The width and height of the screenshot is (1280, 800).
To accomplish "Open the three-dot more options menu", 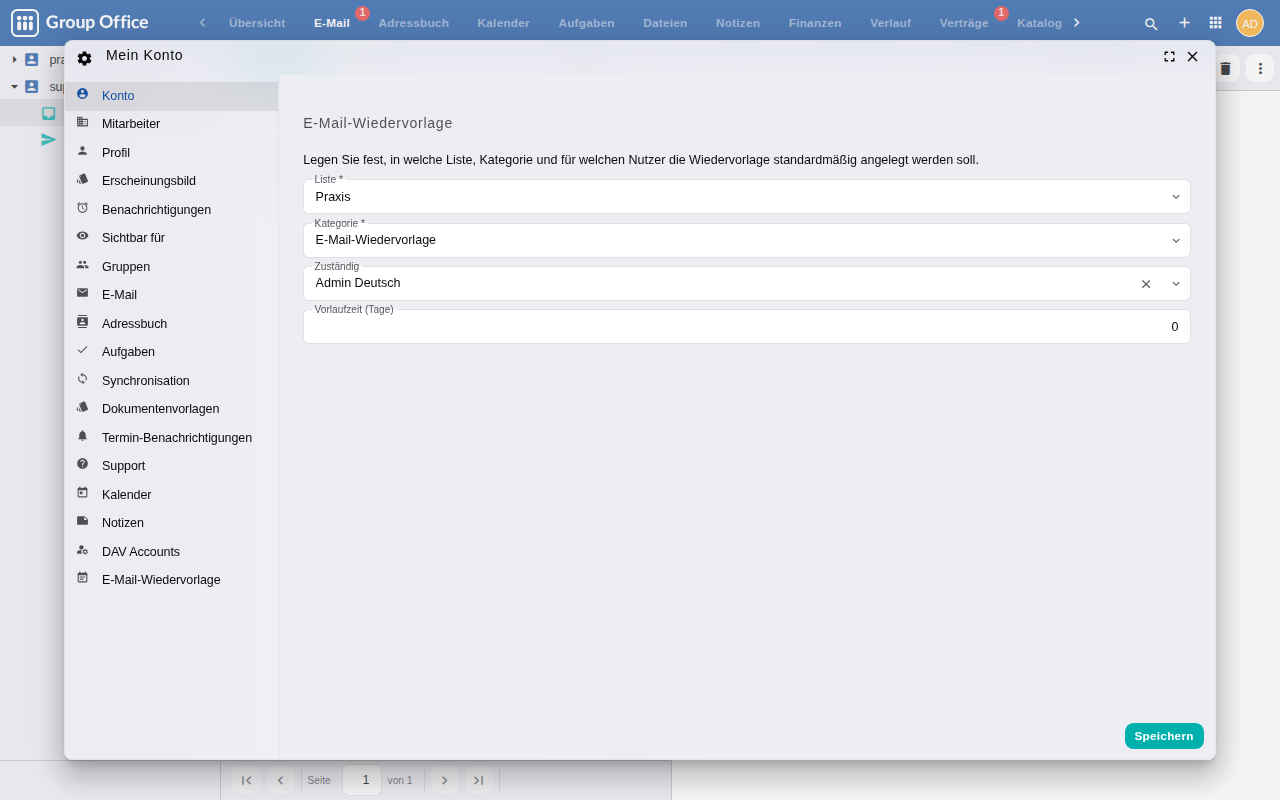I will pyautogui.click(x=1260, y=68).
